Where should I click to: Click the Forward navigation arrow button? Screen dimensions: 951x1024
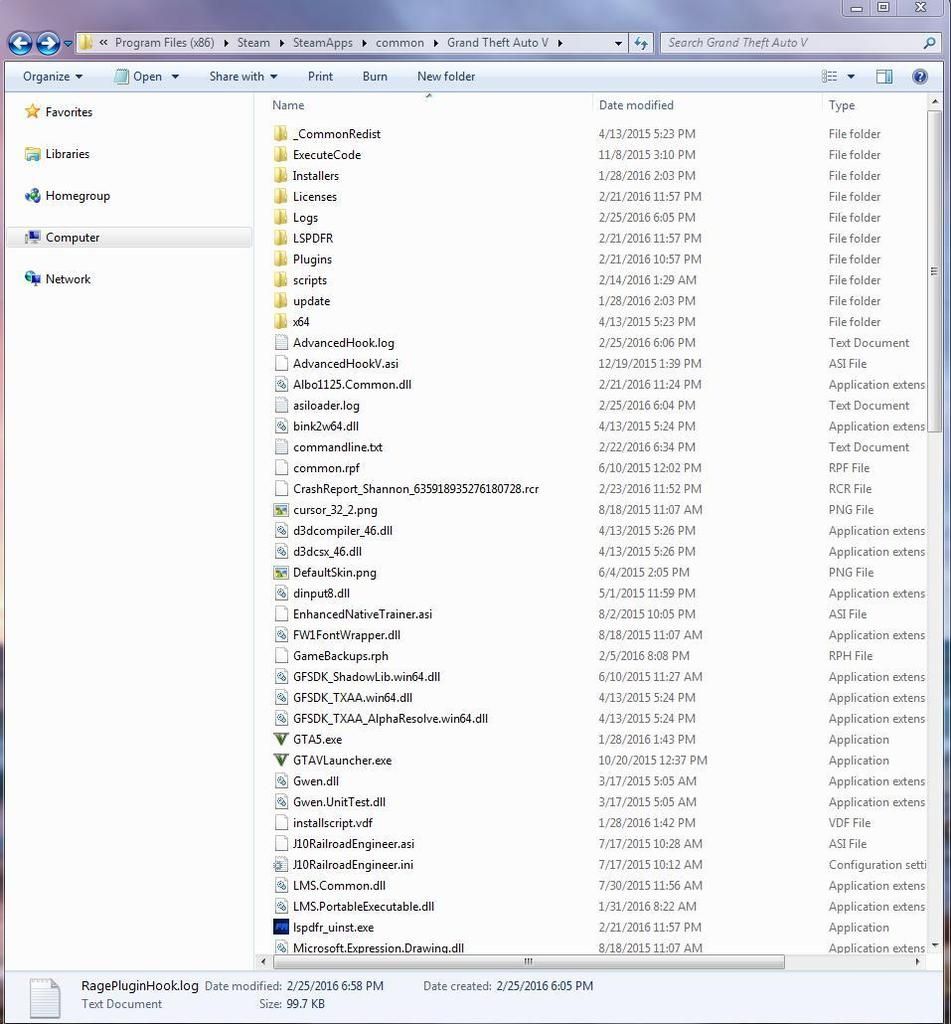47,43
